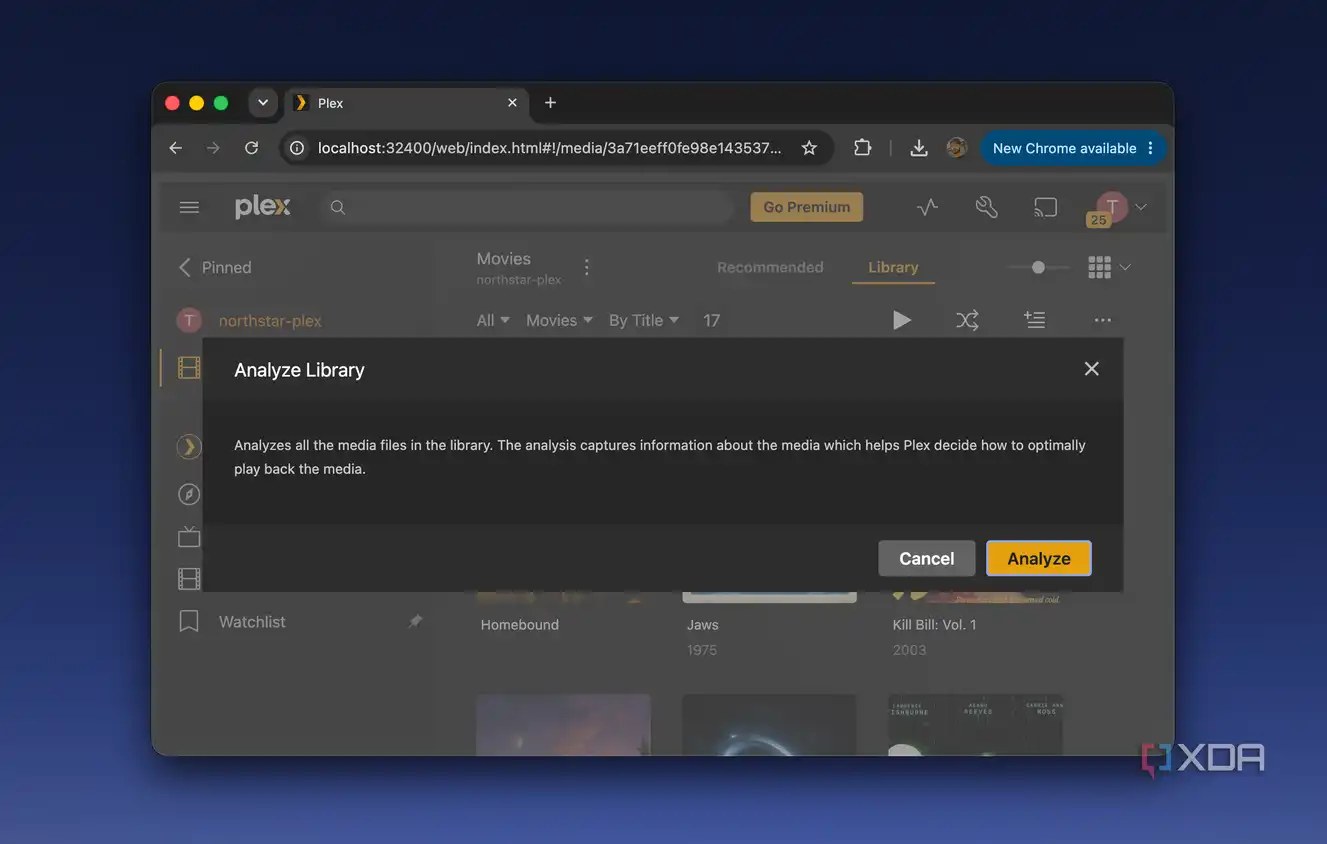Click the Movies film icon in sidebar

pos(189,367)
